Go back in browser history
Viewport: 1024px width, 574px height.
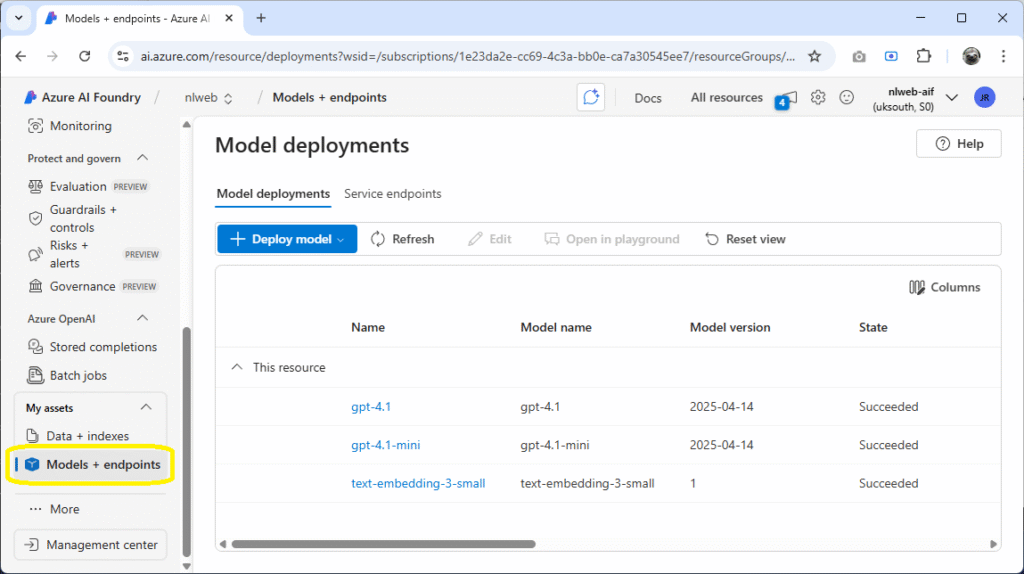[x=21, y=56]
